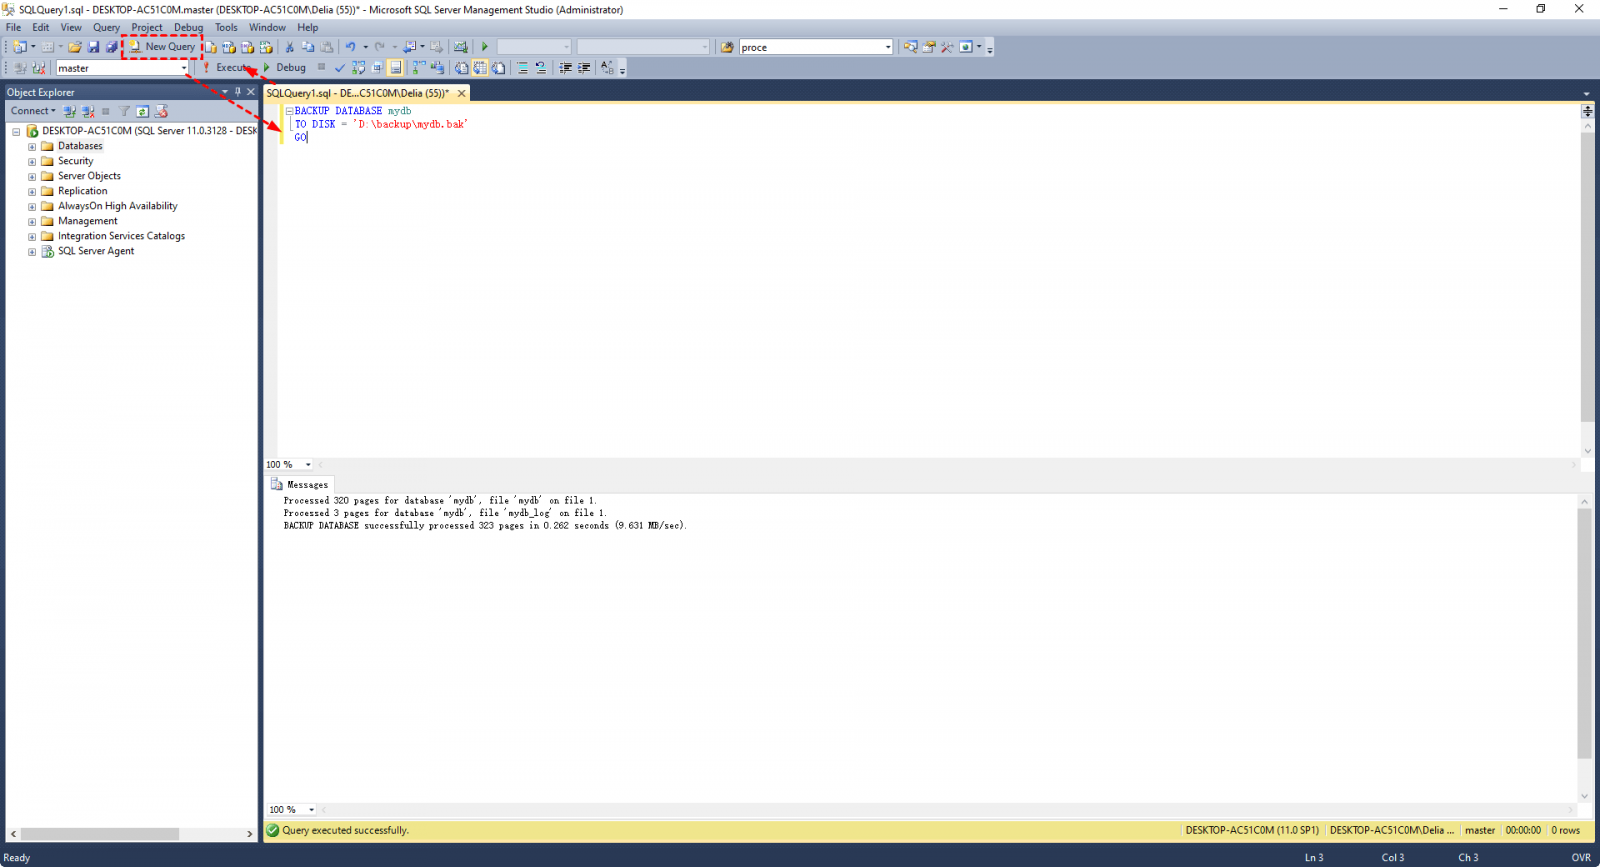Screen dimensions: 1600x867
Task: Click the Refresh icon in Object Explorer
Action: coord(143,111)
